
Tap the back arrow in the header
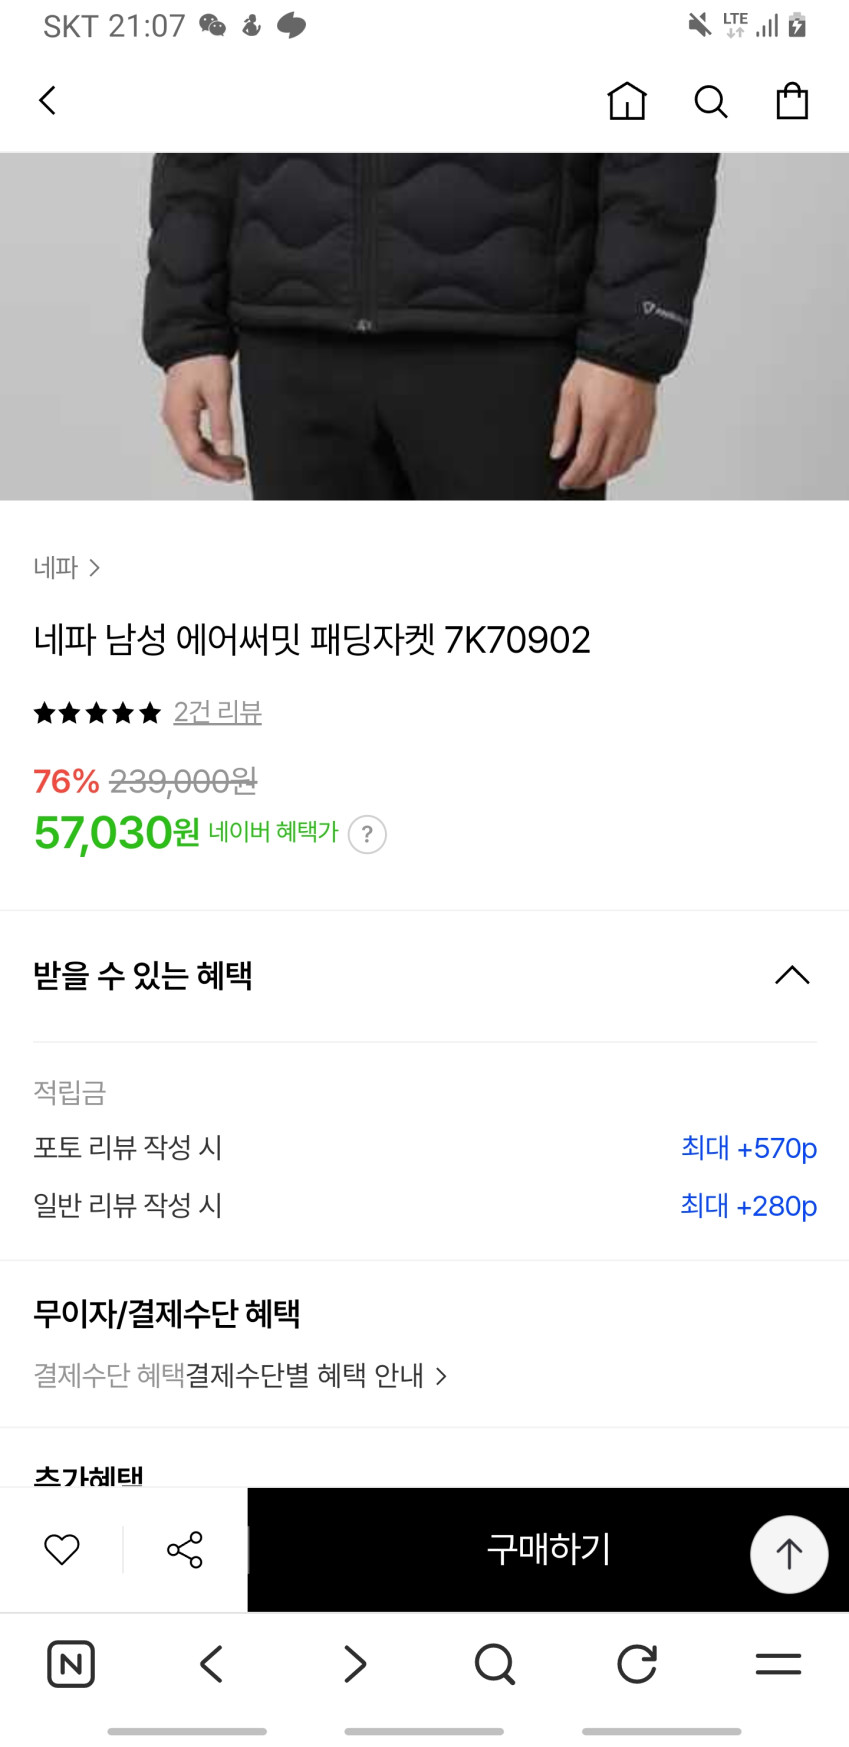point(47,101)
